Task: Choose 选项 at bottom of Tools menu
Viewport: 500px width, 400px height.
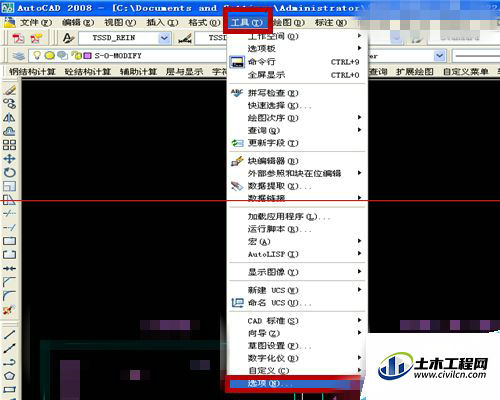Action: 294,384
